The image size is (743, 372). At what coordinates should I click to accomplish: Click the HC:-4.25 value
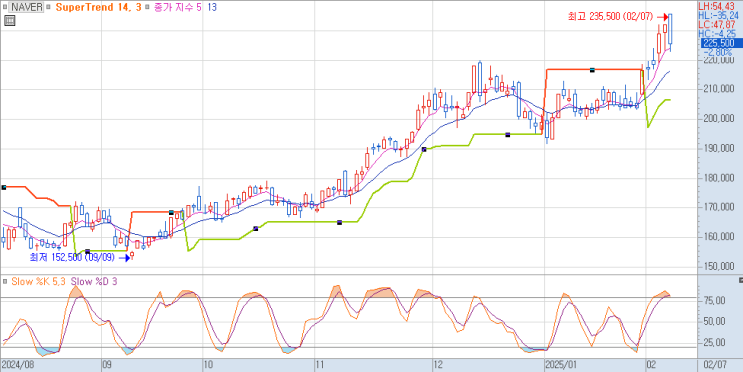[x=717, y=33]
